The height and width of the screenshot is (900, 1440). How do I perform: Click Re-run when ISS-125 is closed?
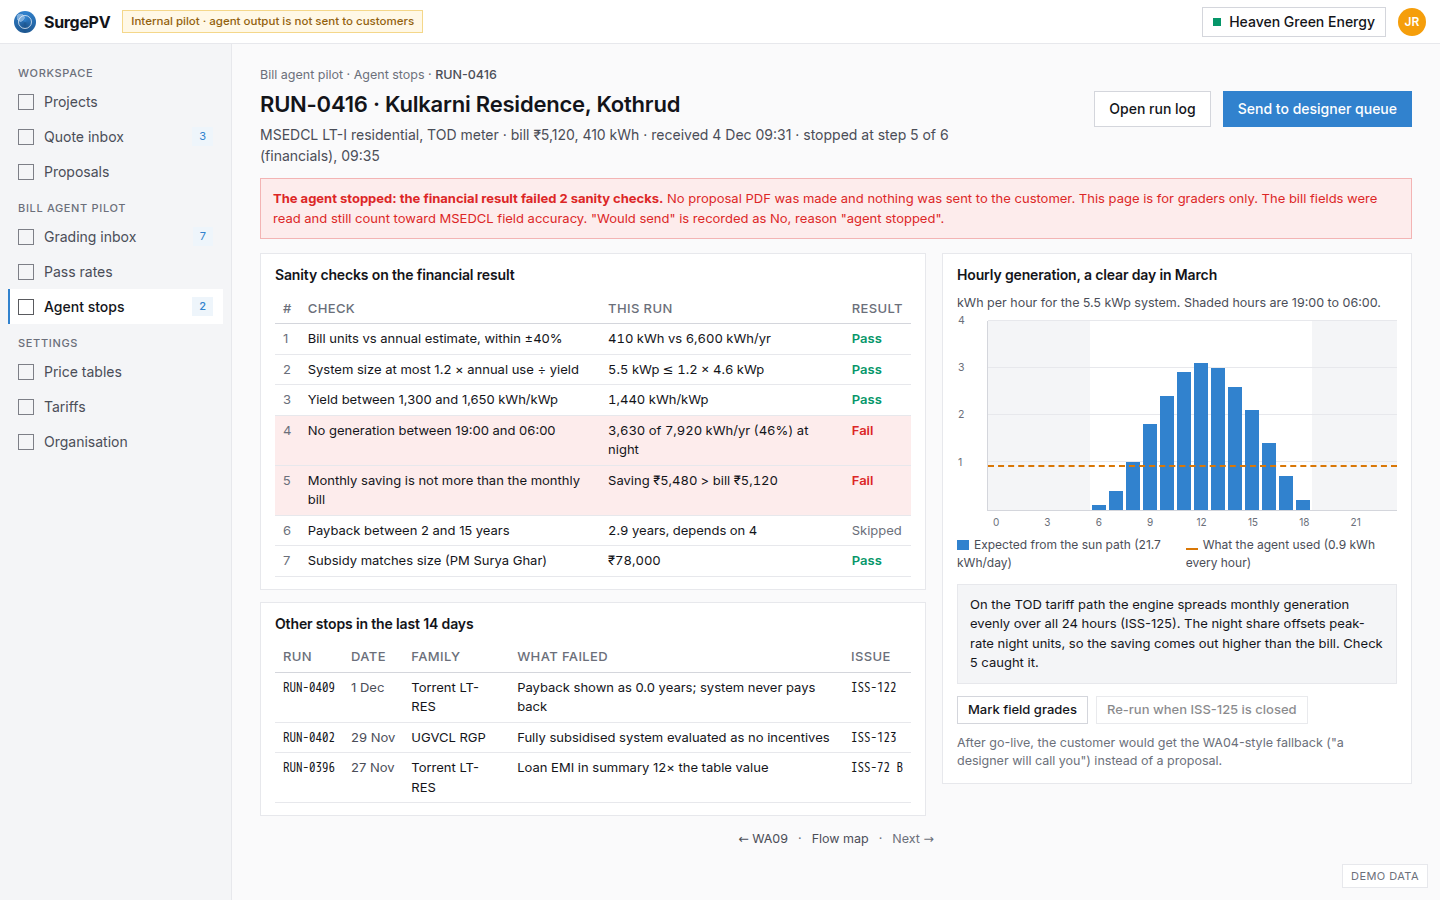1201,710
